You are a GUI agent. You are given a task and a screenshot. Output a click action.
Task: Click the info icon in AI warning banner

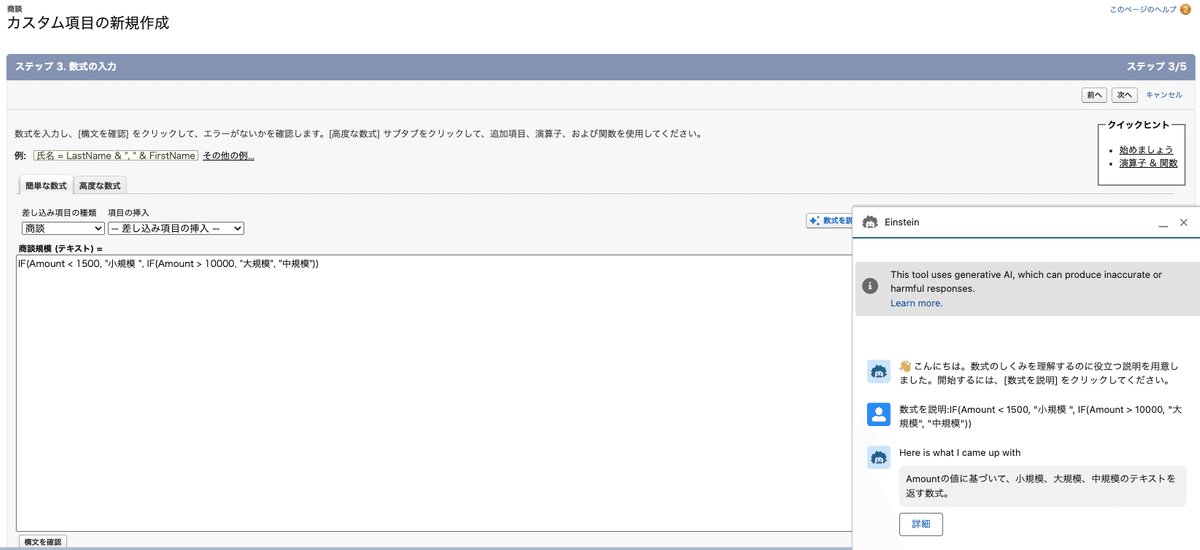[871, 285]
